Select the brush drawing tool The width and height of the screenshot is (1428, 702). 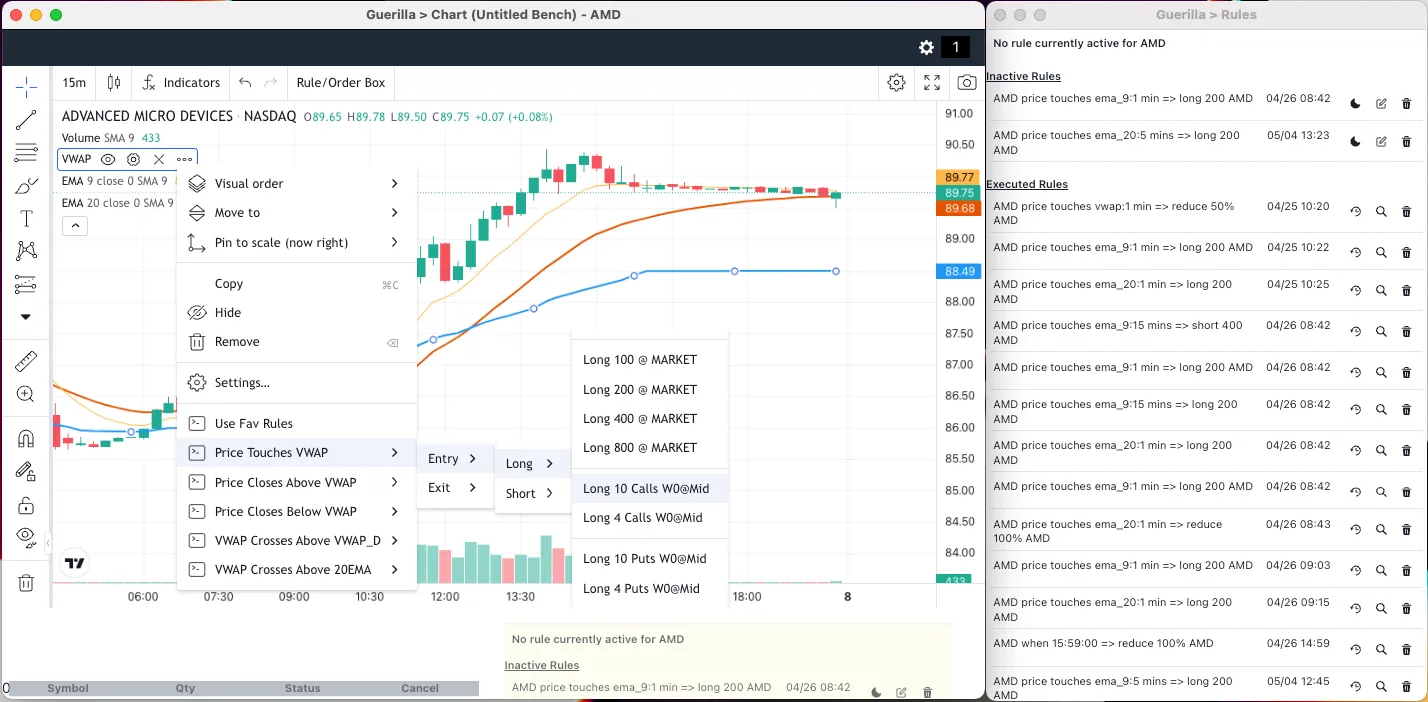pos(26,186)
